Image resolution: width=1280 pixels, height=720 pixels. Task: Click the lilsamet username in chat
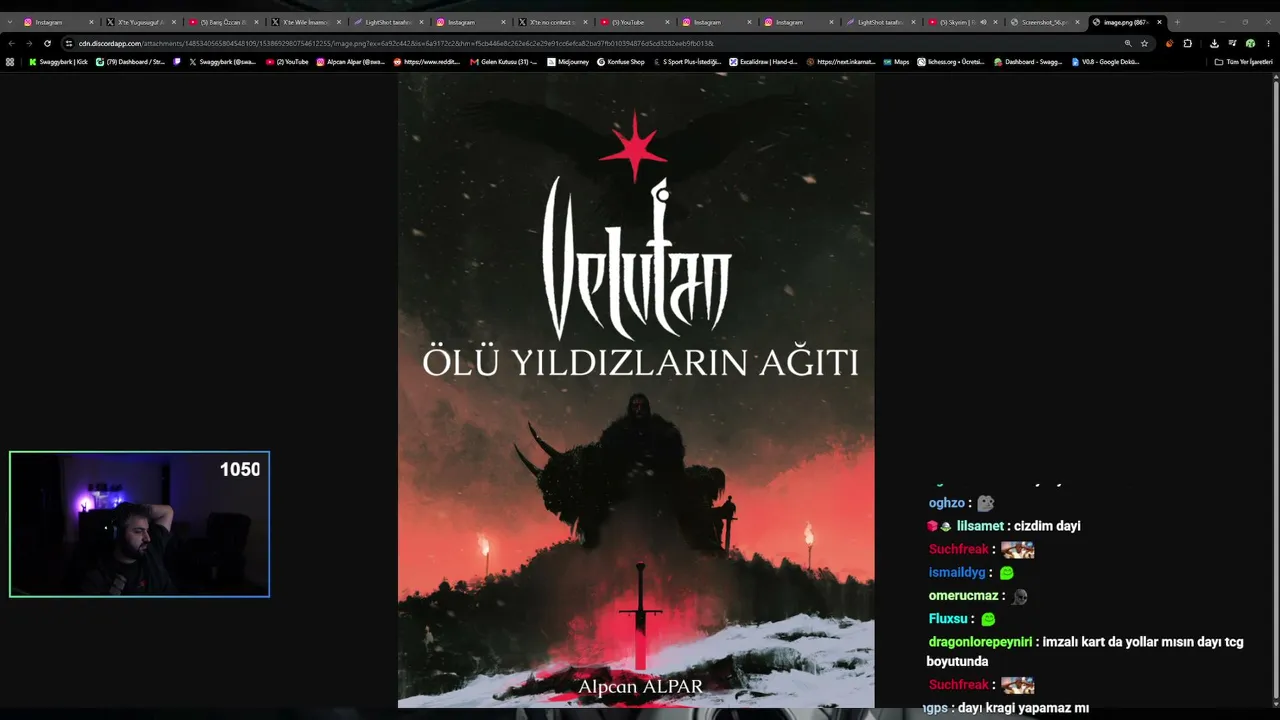click(x=980, y=526)
